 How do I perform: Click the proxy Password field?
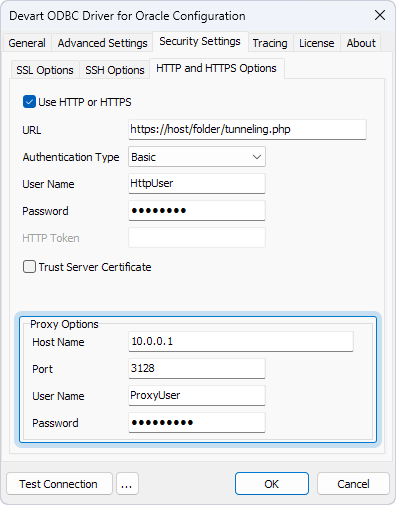(x=197, y=422)
